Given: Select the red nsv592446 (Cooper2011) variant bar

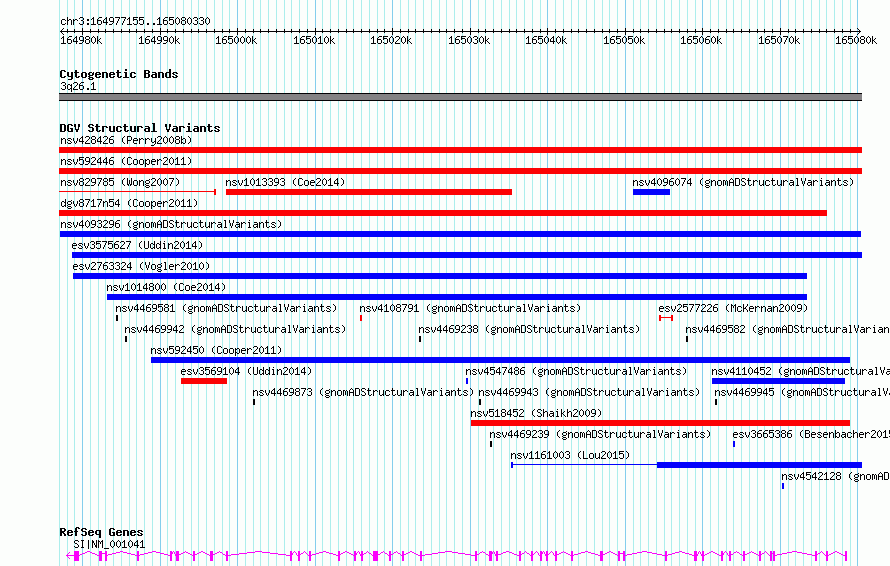Looking at the screenshot, I should 460,171.
